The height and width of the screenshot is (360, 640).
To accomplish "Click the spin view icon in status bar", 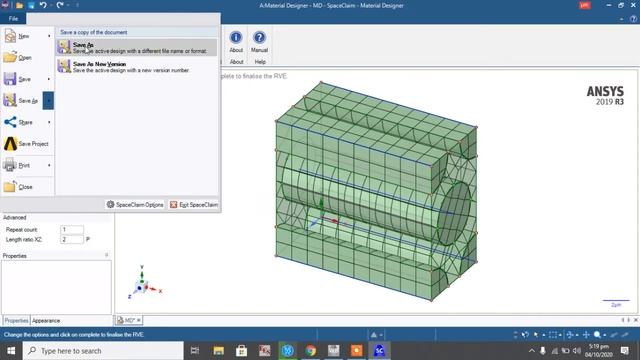I will pos(570,335).
